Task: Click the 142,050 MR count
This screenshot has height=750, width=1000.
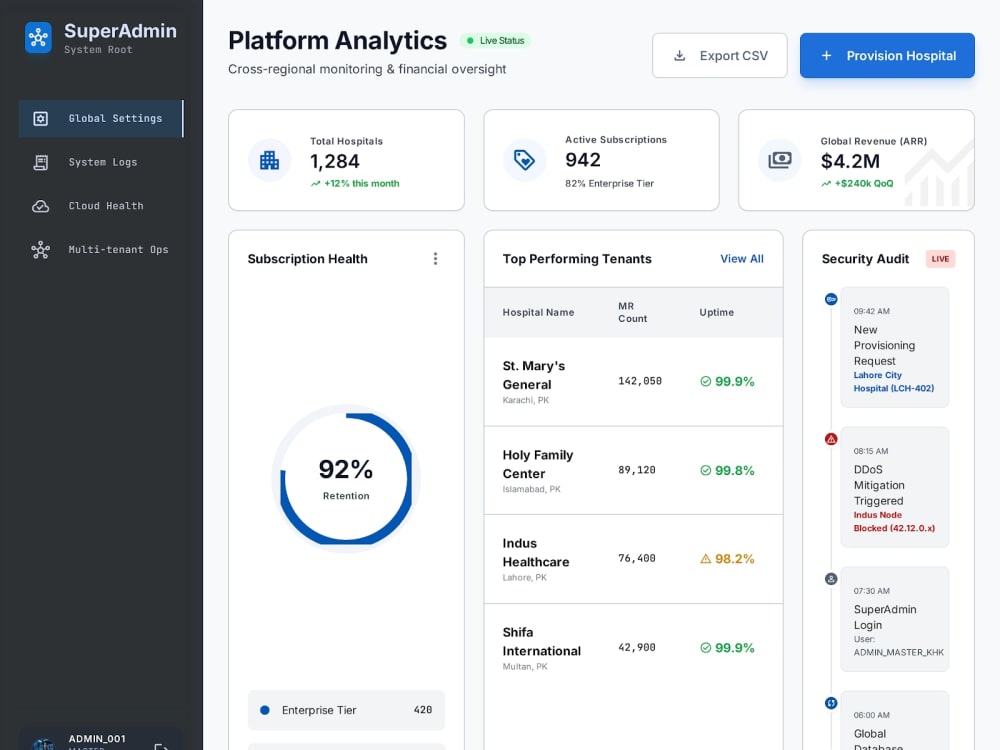Action: [x=640, y=381]
